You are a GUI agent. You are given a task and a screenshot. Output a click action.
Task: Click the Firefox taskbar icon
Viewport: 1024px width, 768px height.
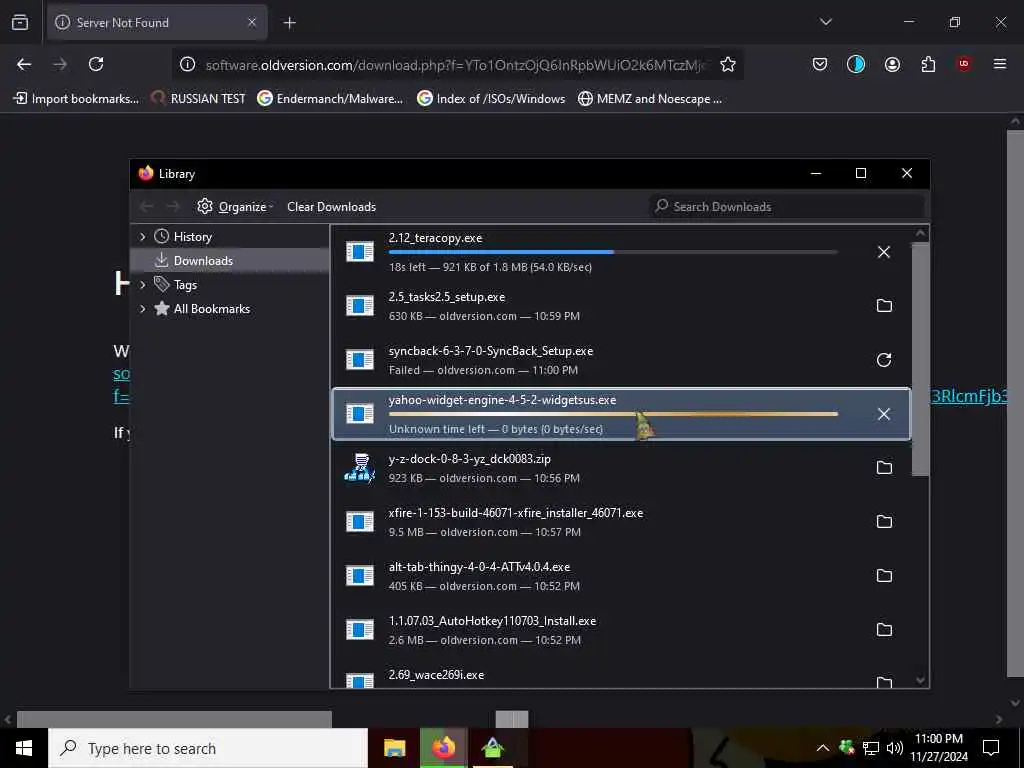[x=443, y=748]
